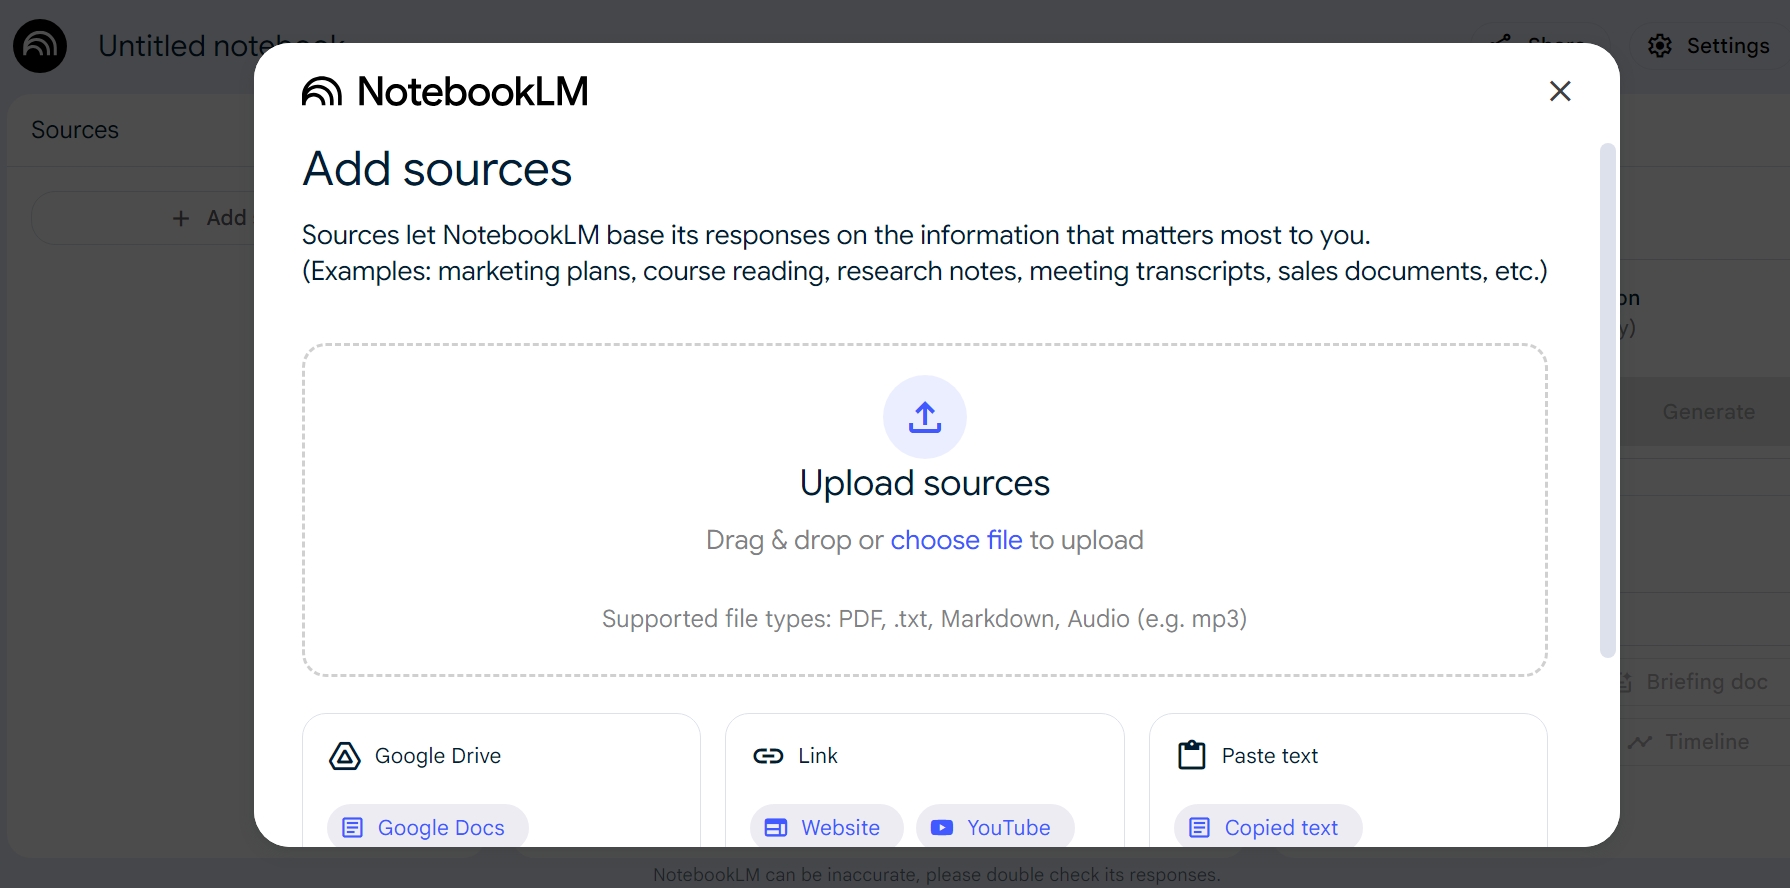Close the Add sources dialog

tap(1560, 91)
